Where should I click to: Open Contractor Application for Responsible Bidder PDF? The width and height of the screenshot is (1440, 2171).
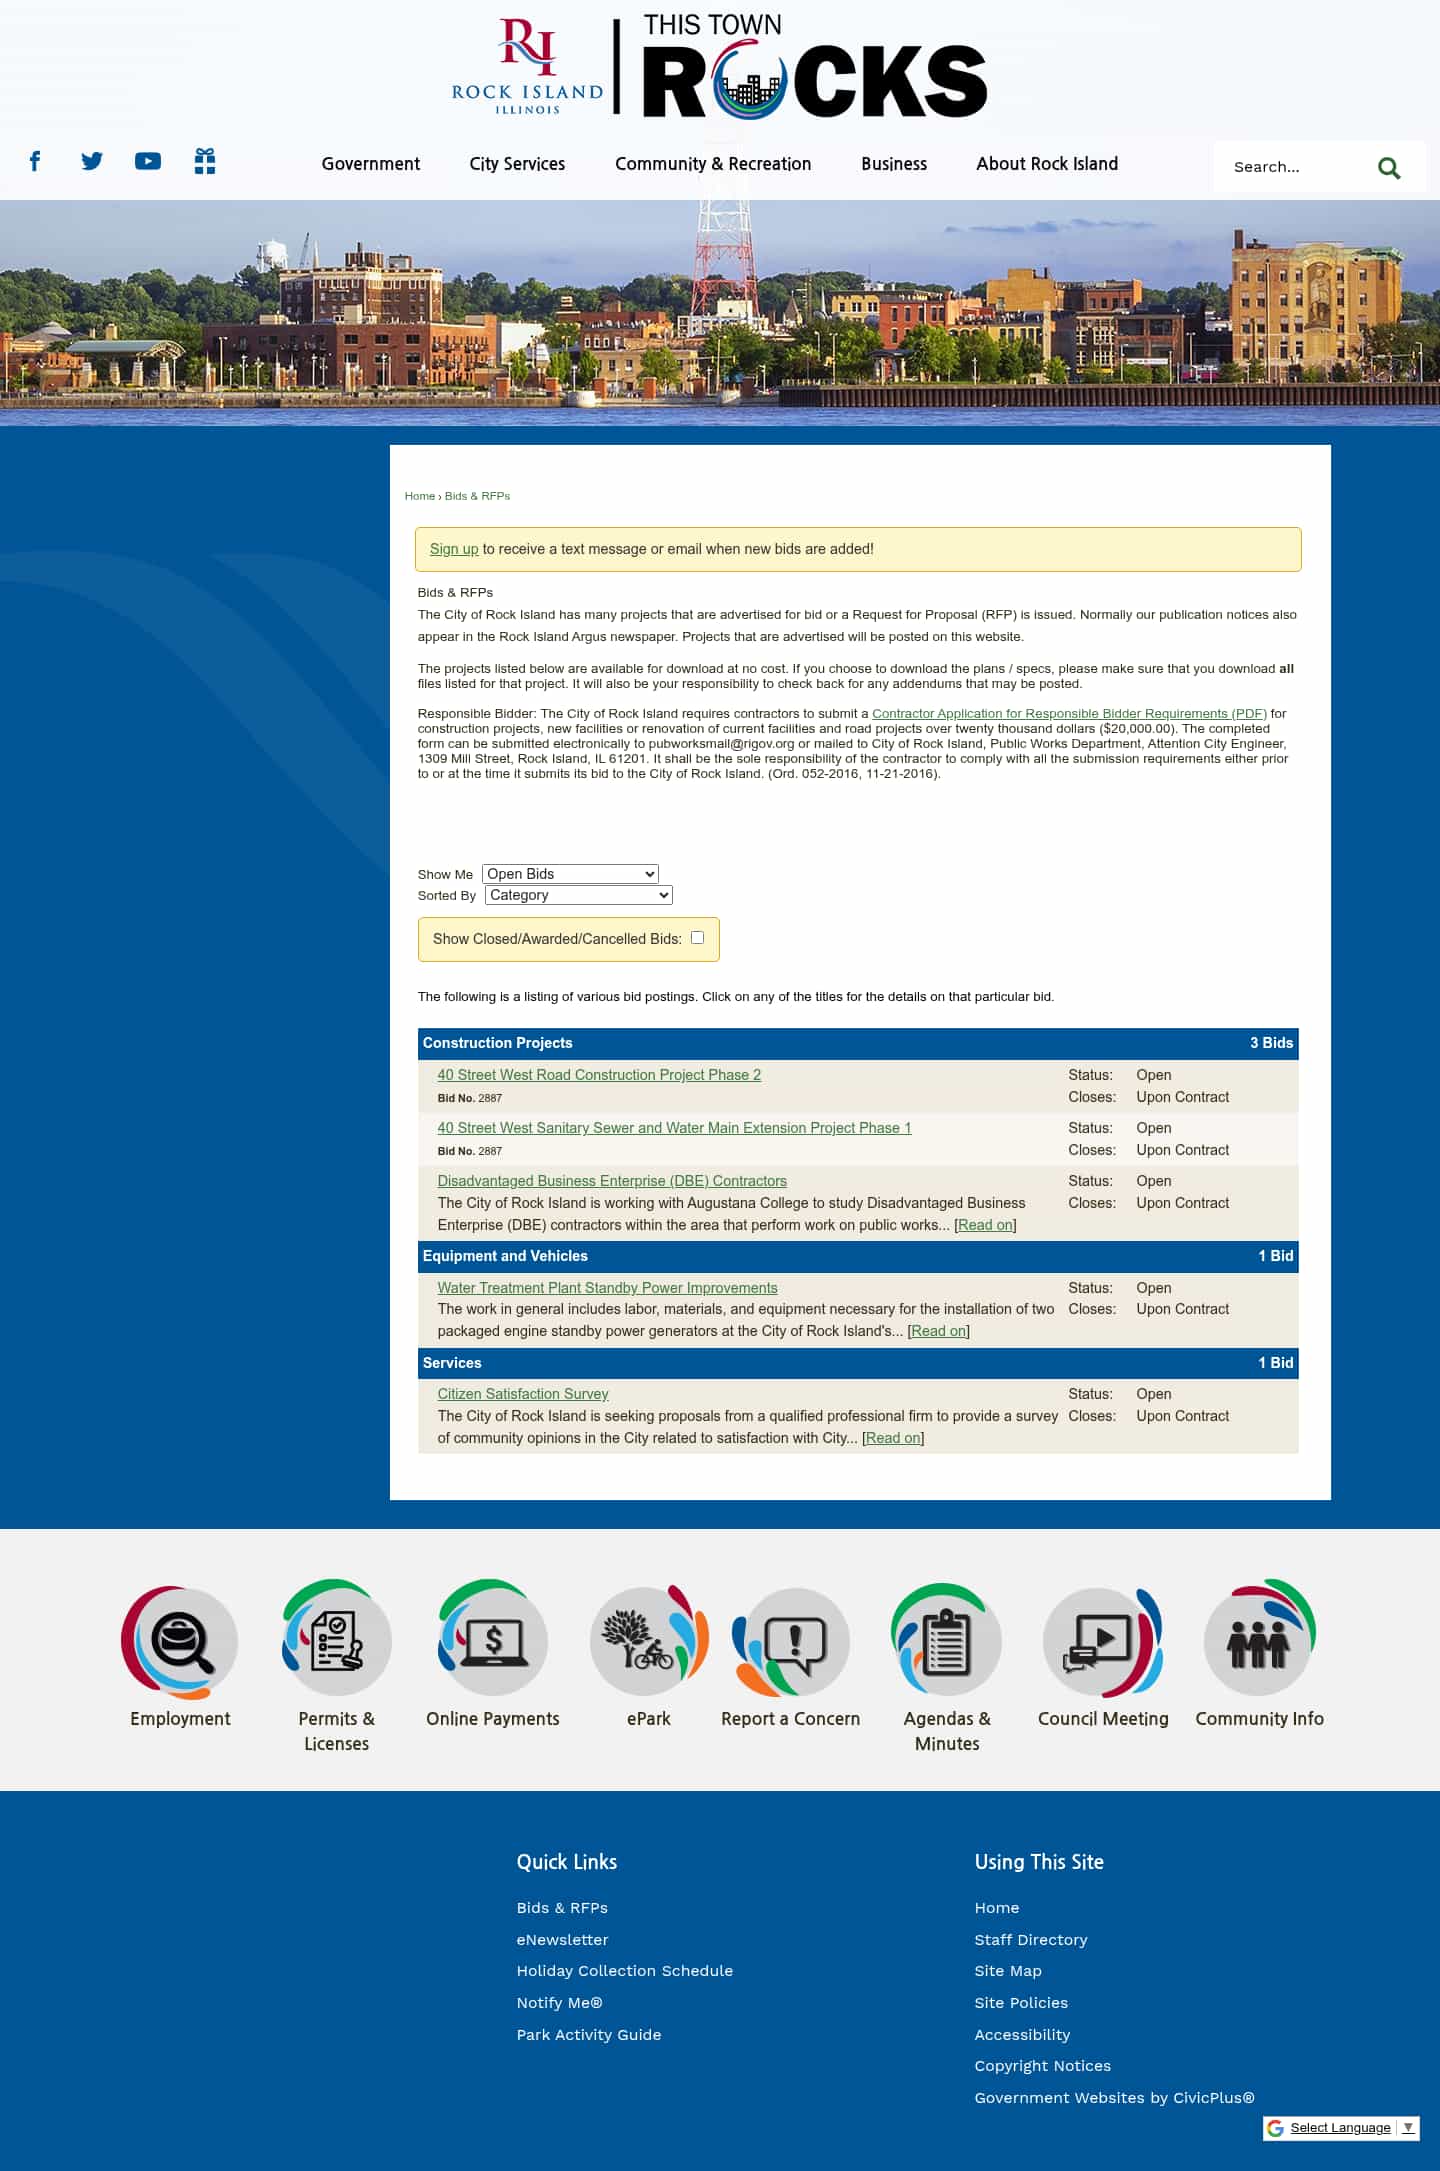tap(1069, 713)
